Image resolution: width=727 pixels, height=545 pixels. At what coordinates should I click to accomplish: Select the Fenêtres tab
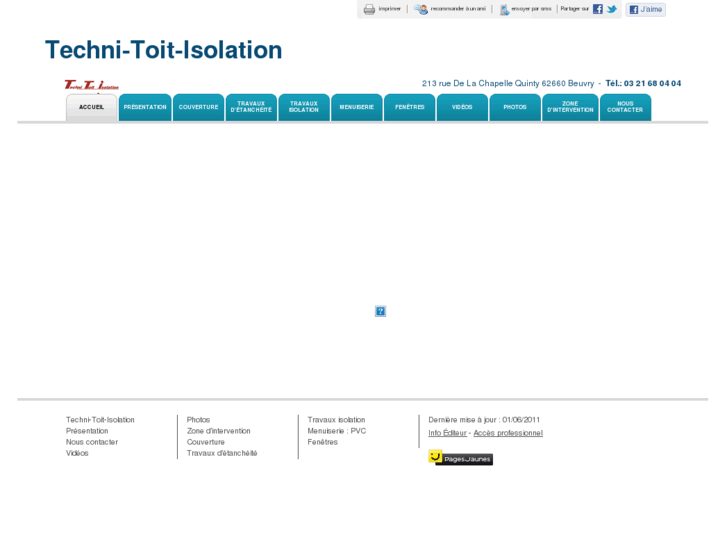409,108
